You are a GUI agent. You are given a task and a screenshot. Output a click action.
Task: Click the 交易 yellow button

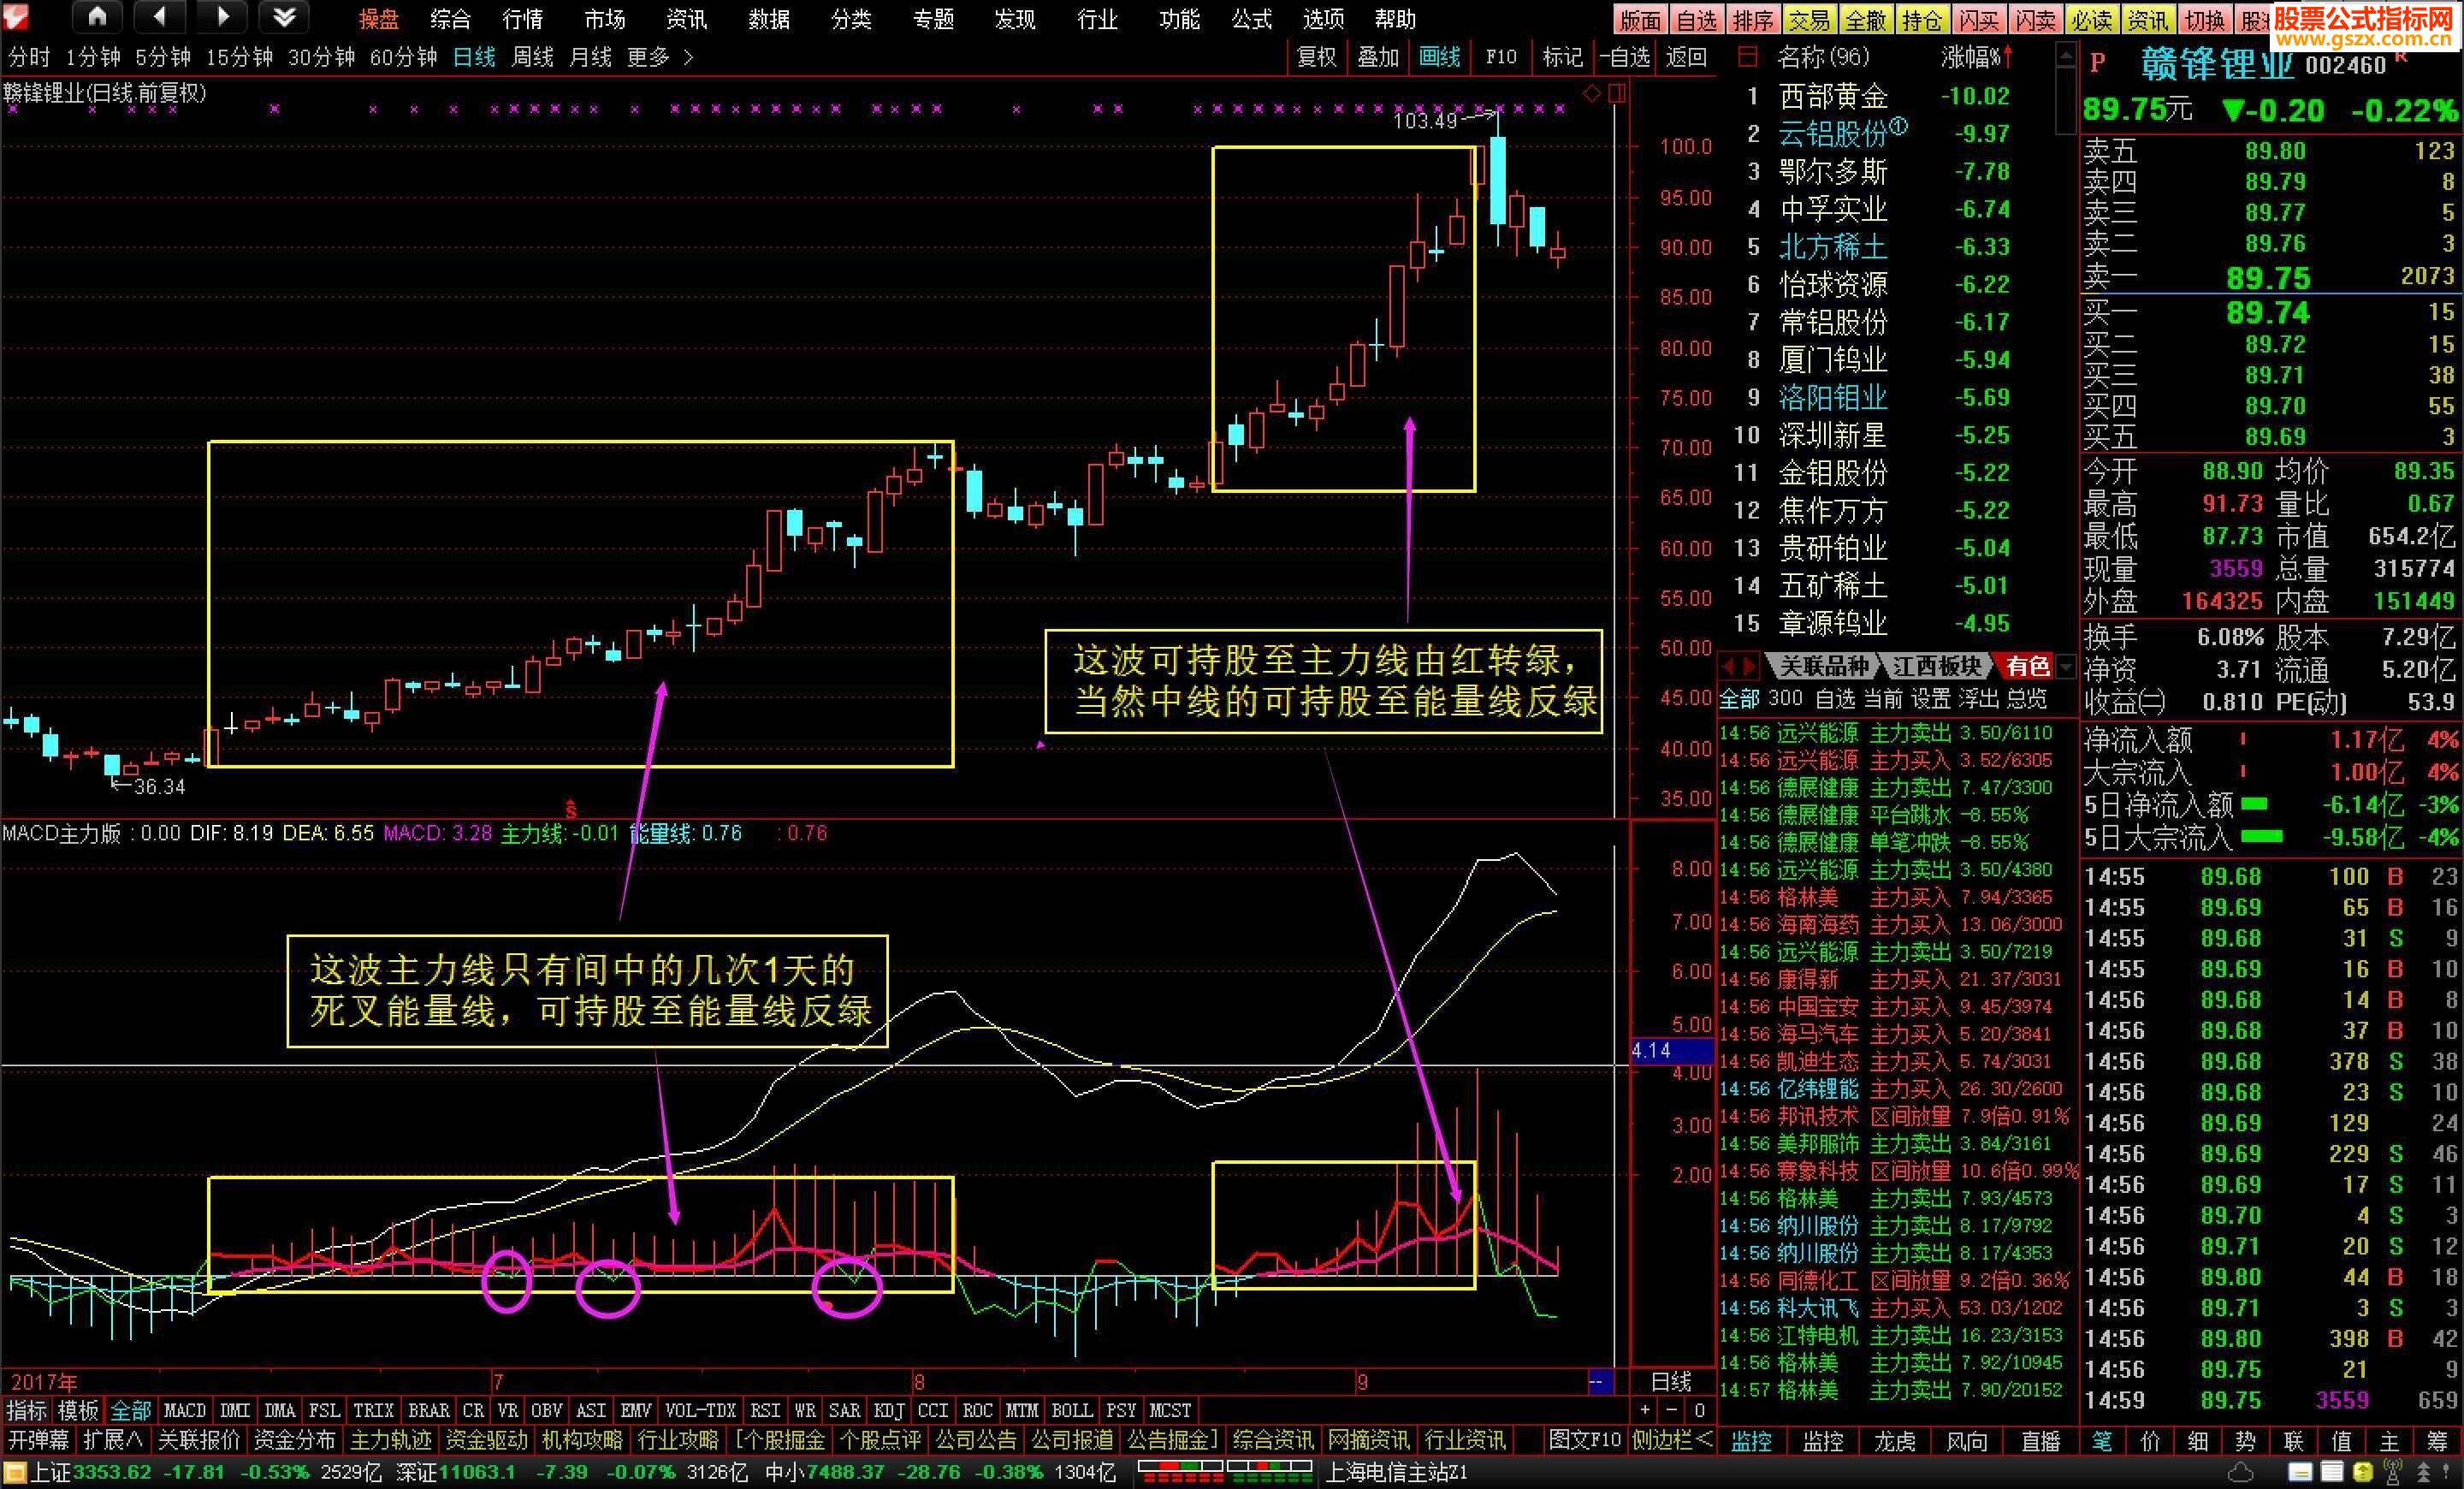[x=1810, y=20]
